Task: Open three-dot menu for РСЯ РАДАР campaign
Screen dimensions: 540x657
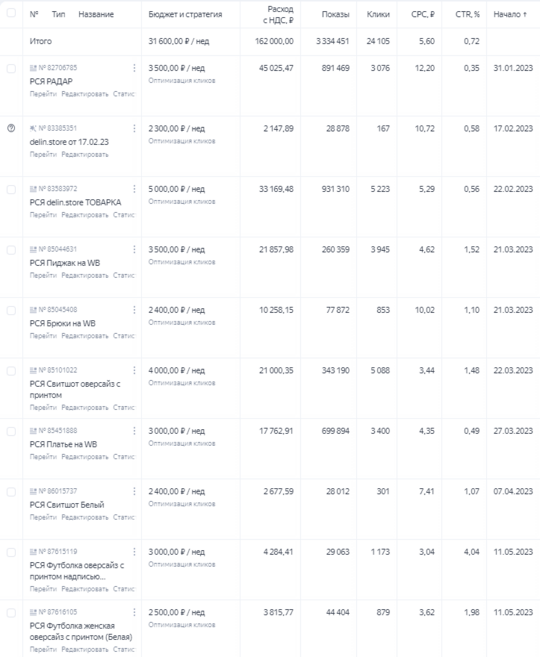Action: (x=134, y=68)
